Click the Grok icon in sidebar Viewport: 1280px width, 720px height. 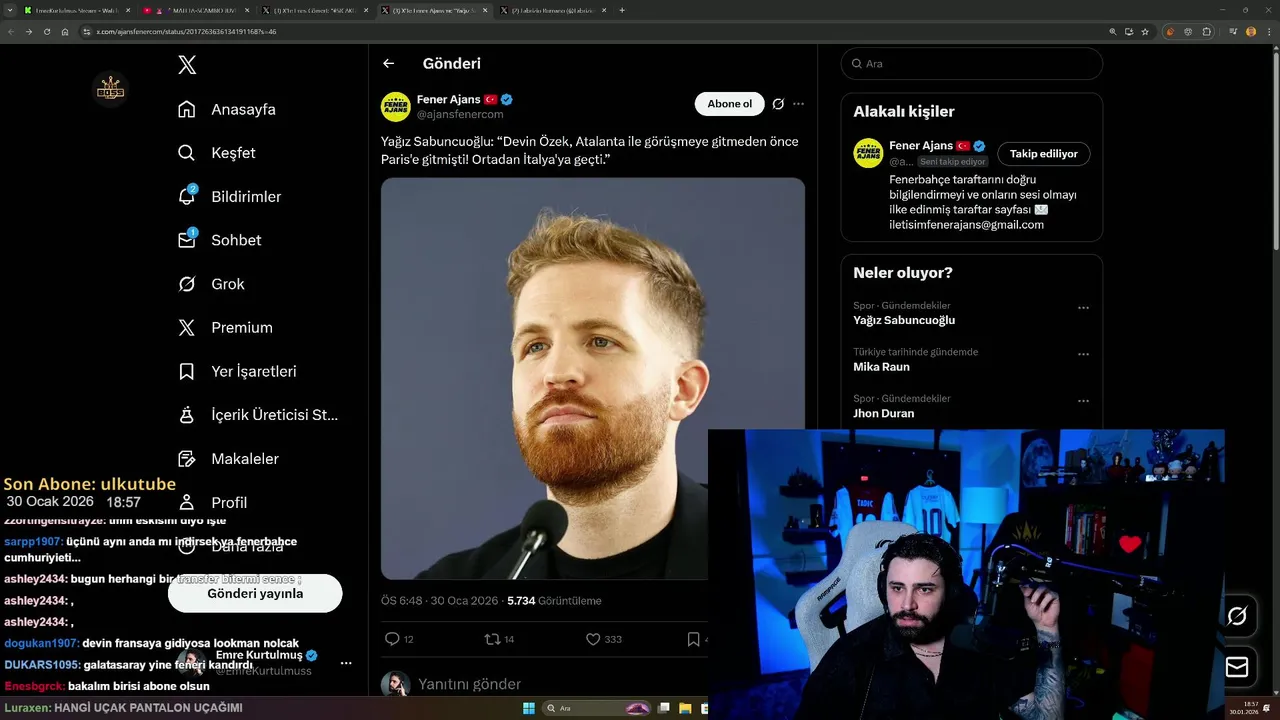pos(187,284)
